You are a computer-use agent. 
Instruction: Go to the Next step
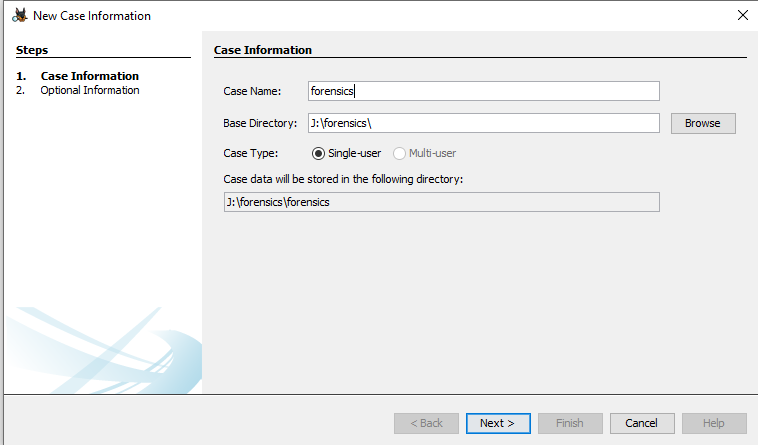[498, 423]
